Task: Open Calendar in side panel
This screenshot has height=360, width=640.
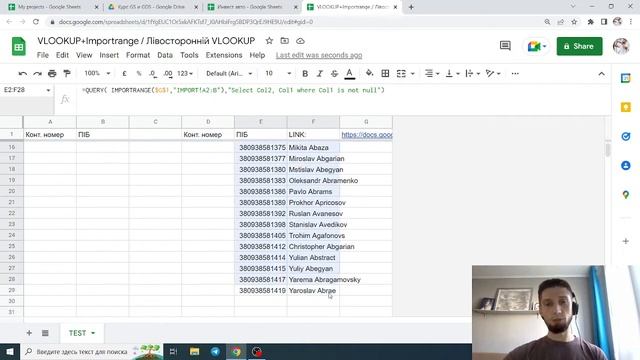Action: (x=626, y=78)
